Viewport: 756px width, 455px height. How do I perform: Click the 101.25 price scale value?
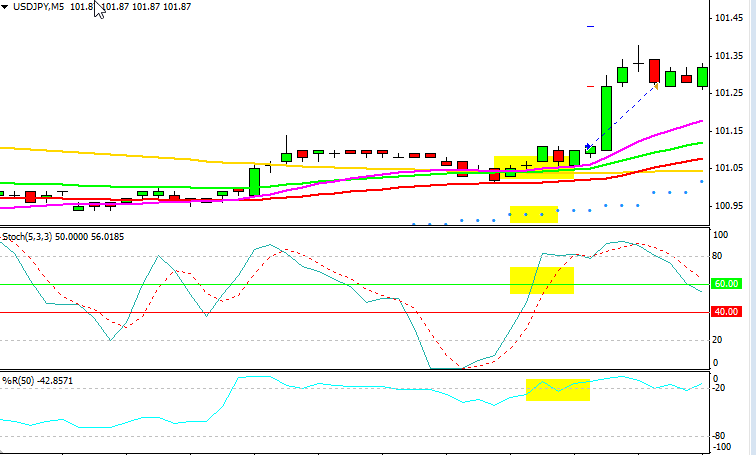(729, 93)
